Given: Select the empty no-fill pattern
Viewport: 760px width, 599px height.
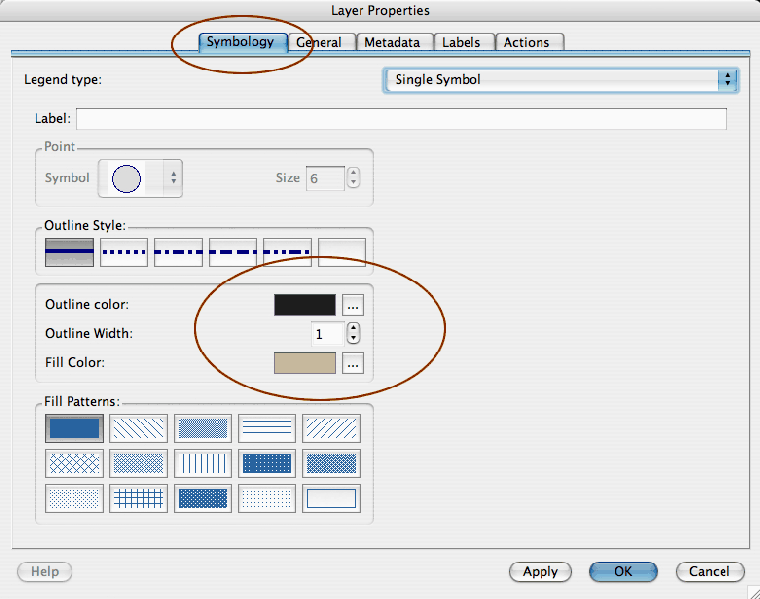Looking at the screenshot, I should tap(331, 498).
